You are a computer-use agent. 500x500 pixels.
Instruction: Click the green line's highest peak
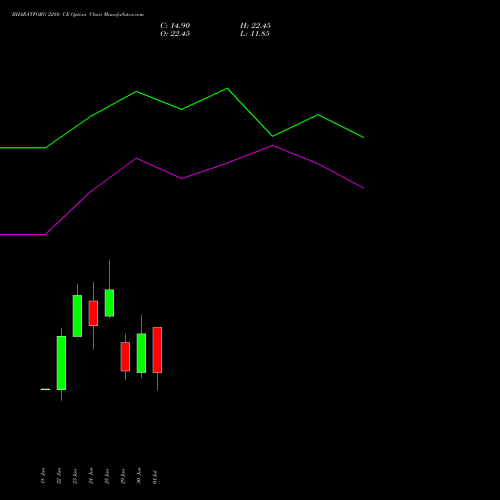coord(227,88)
